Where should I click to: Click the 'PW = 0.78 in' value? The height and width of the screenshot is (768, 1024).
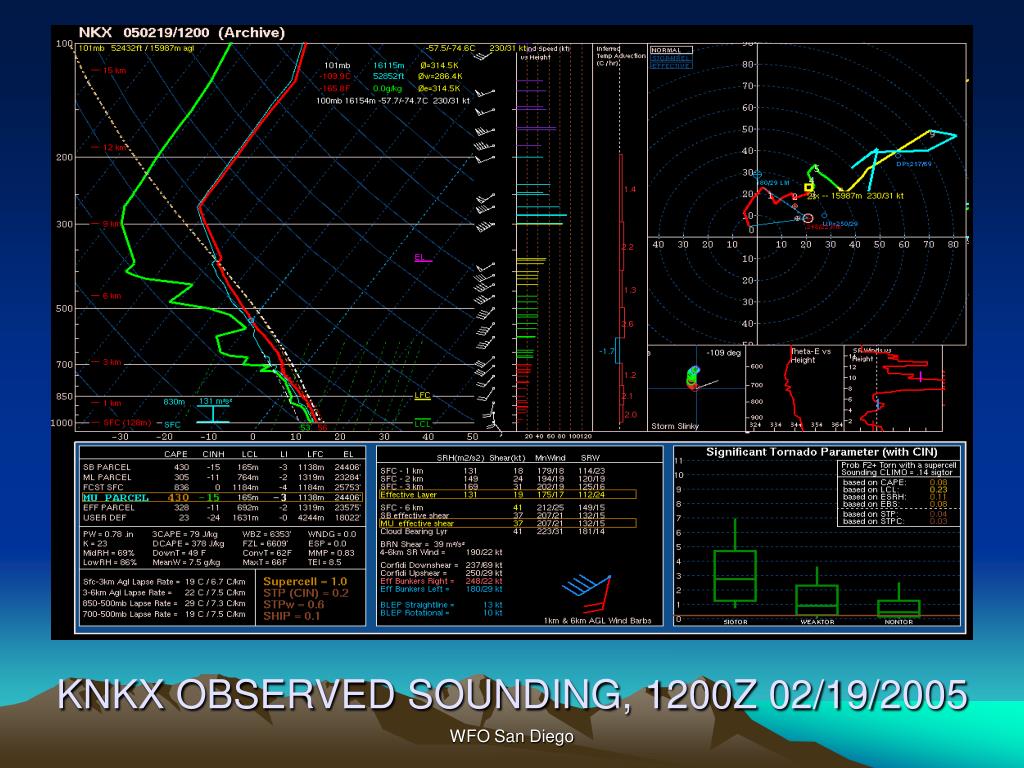pyautogui.click(x=108, y=534)
